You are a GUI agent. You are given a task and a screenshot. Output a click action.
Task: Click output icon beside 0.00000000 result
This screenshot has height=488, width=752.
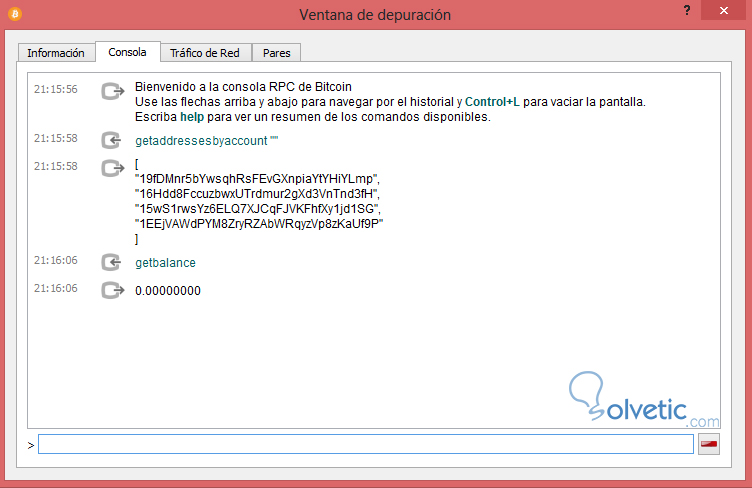(x=113, y=290)
